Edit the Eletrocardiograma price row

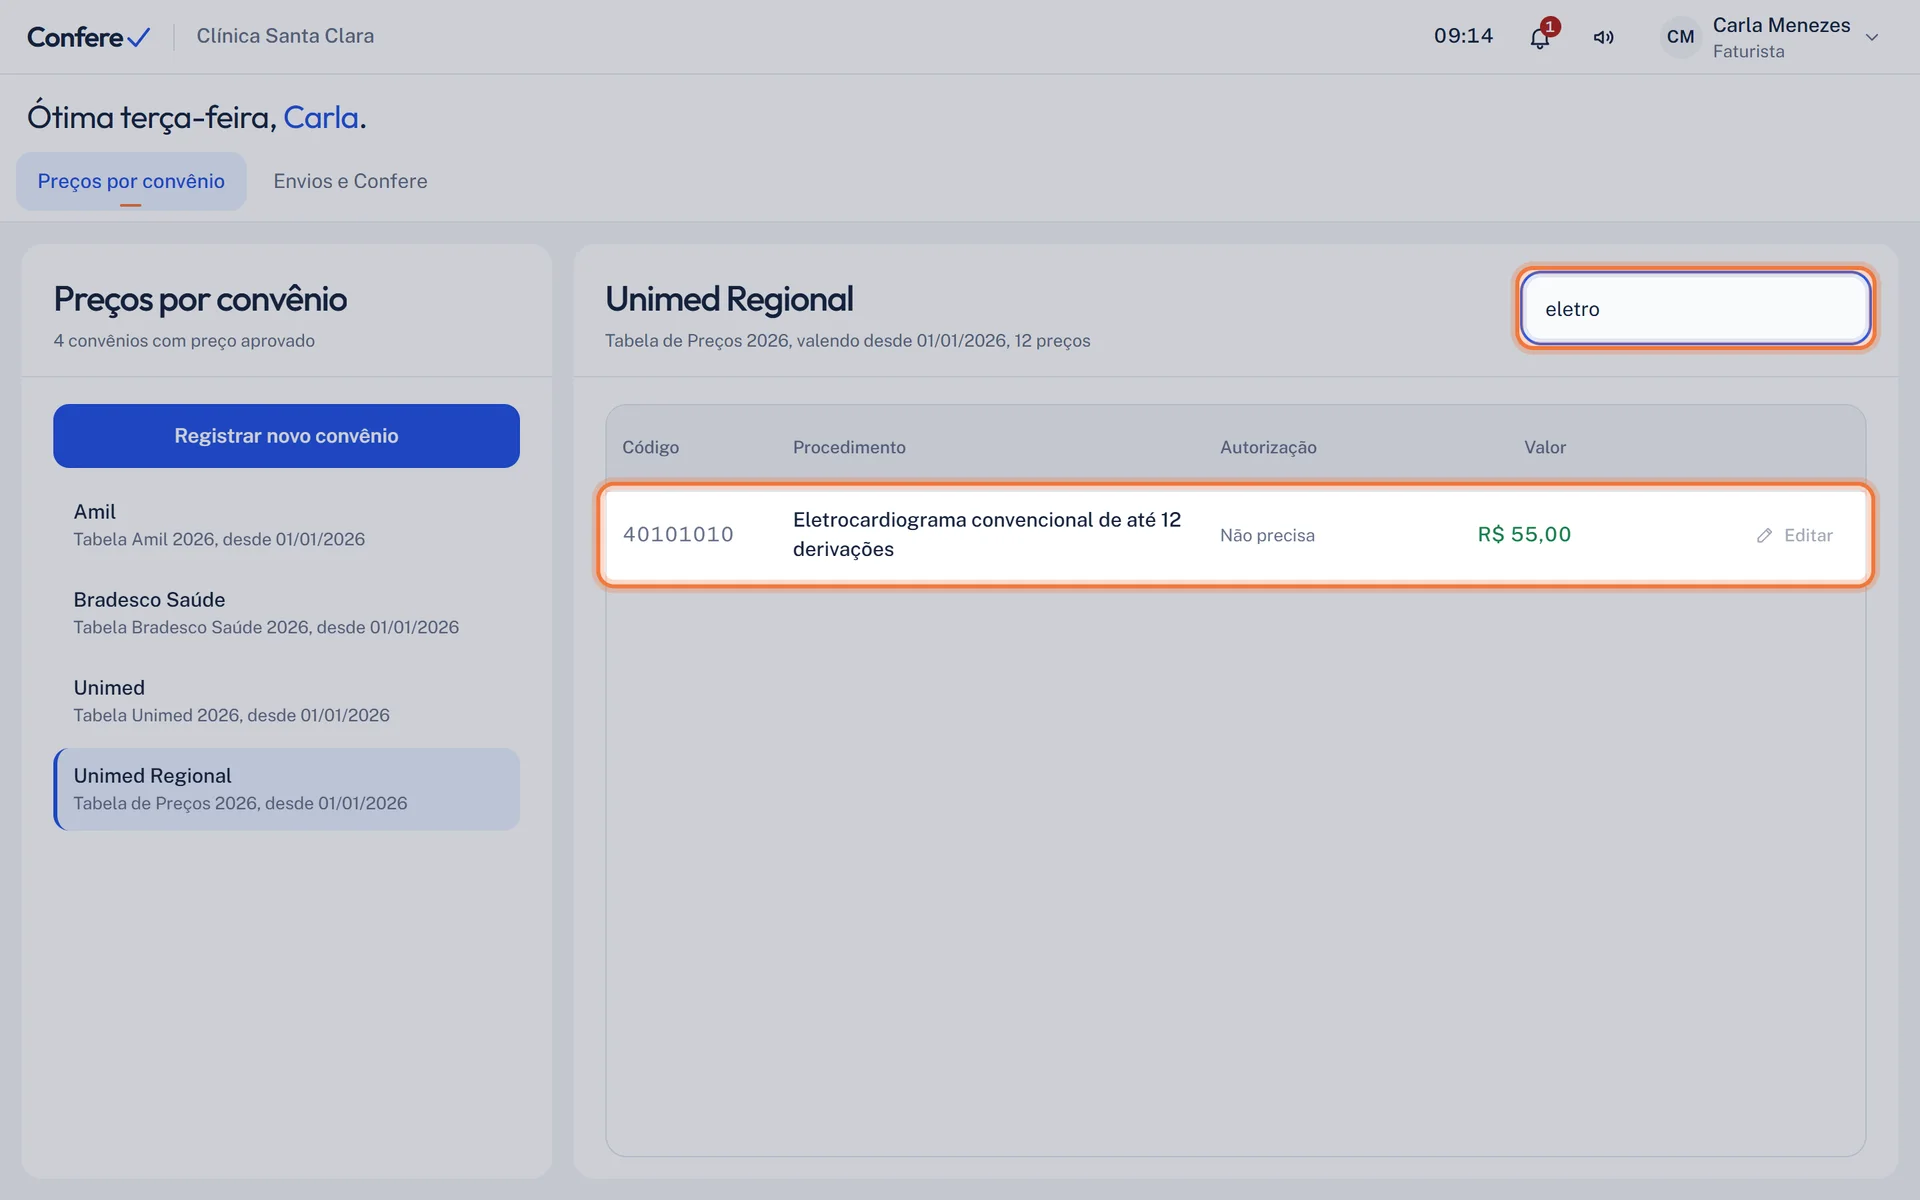(1794, 535)
